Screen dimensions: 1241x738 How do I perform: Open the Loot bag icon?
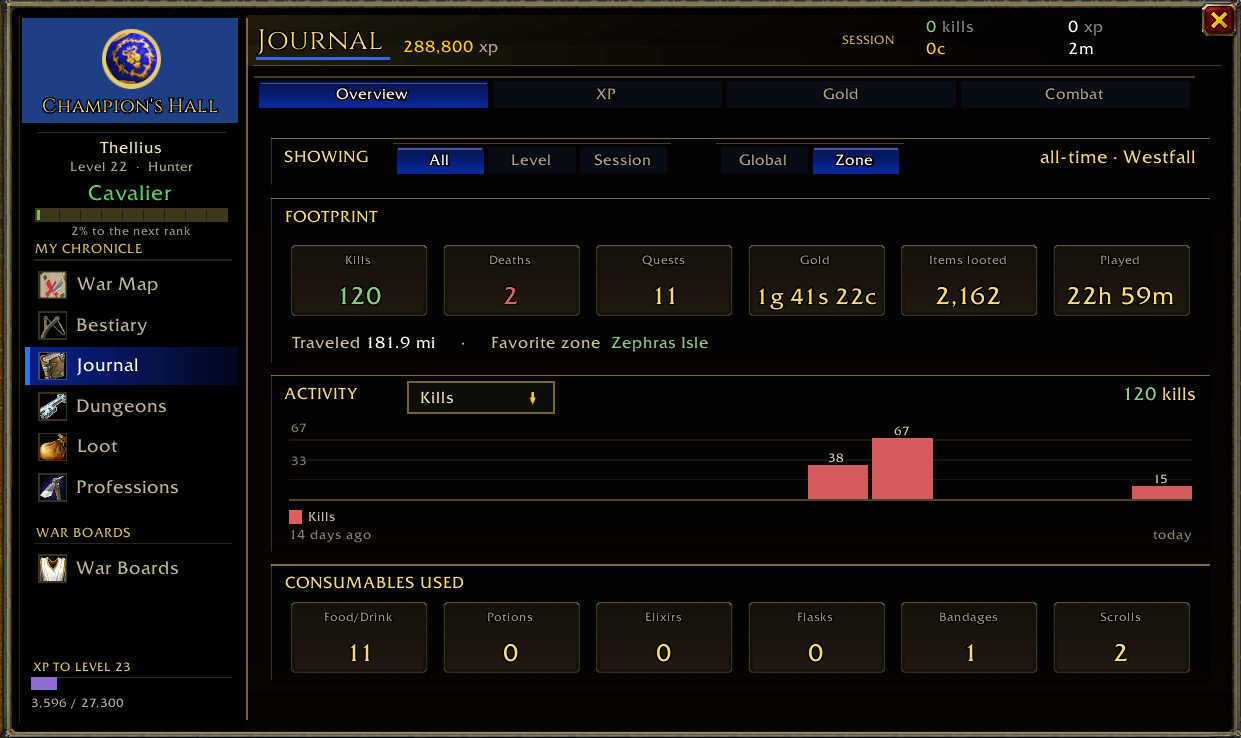(53, 447)
